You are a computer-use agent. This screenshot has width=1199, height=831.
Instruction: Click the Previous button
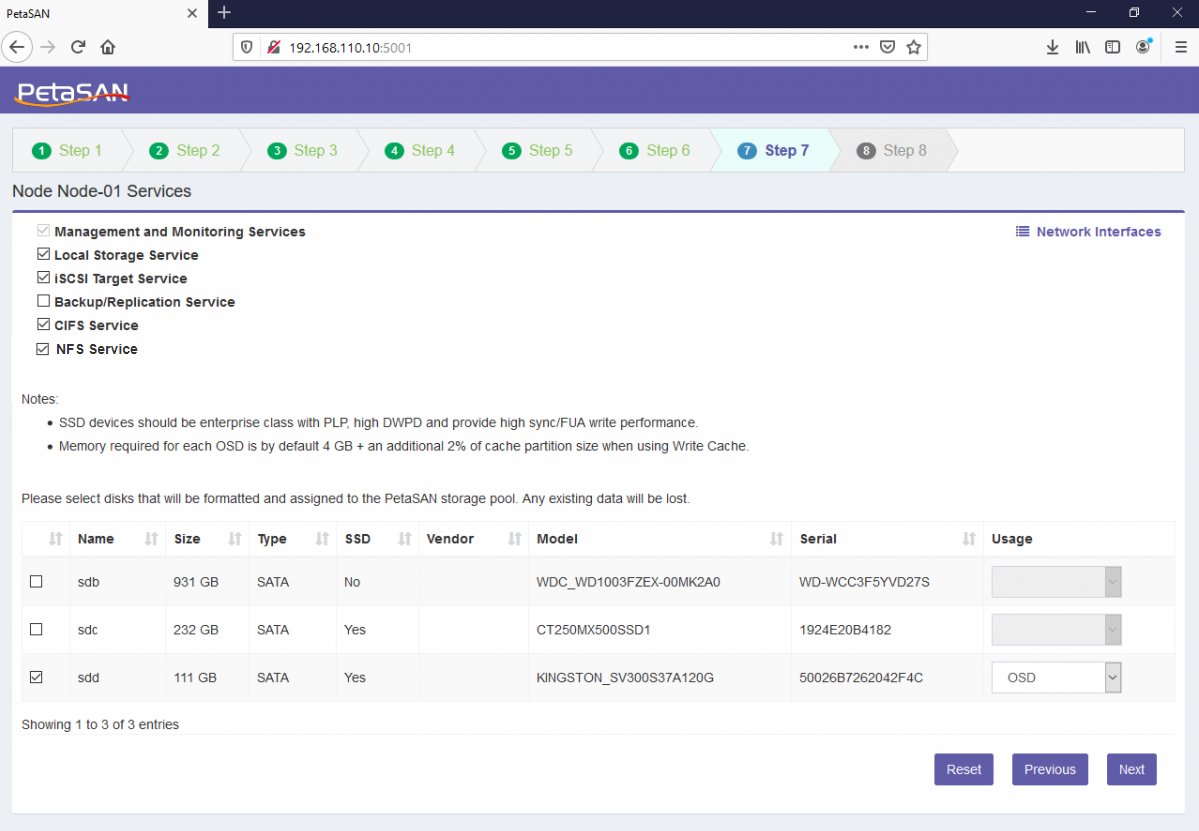tap(1050, 769)
